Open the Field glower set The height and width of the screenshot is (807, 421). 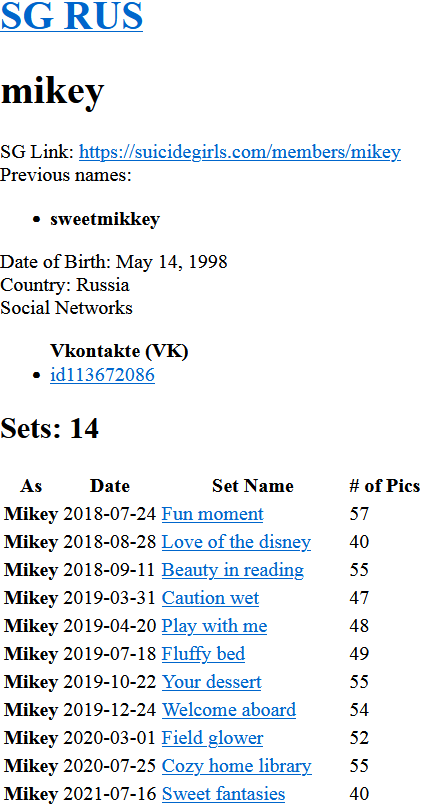point(213,738)
